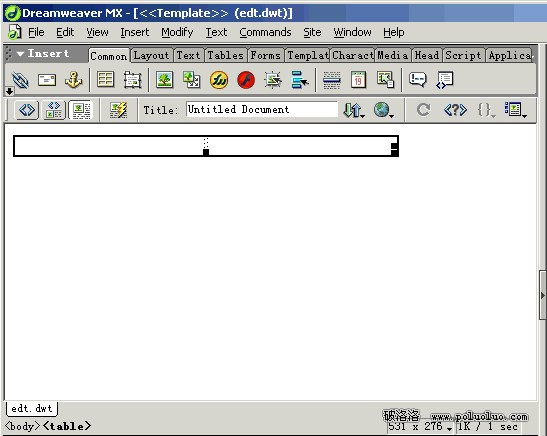Viewport: 547px width, 436px height.
Task: Insert Fireworks HTML using the yellow icon
Action: click(x=219, y=80)
